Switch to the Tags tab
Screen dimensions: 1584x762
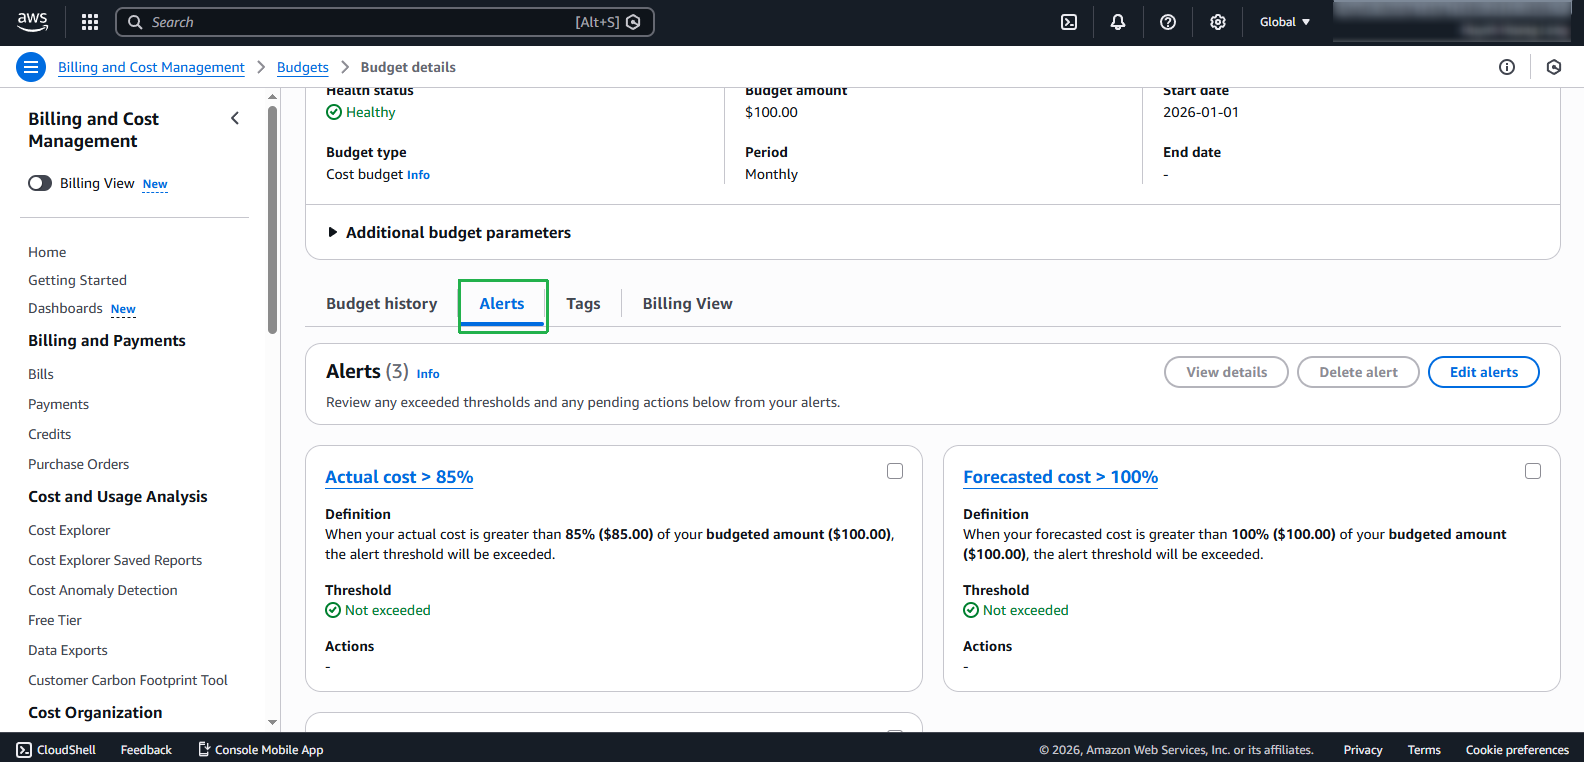click(583, 303)
